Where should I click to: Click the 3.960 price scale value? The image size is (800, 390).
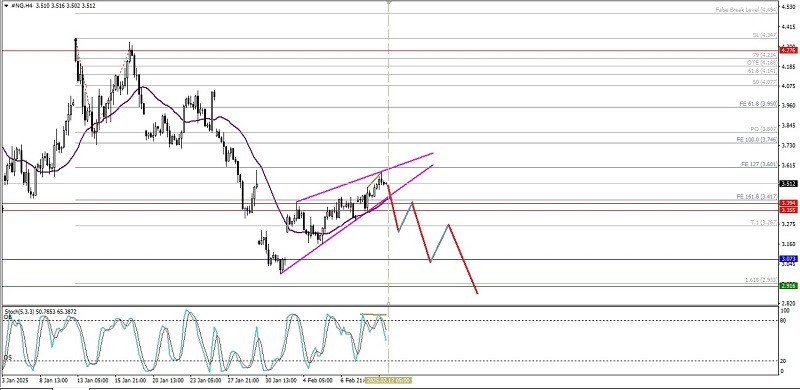pos(788,106)
